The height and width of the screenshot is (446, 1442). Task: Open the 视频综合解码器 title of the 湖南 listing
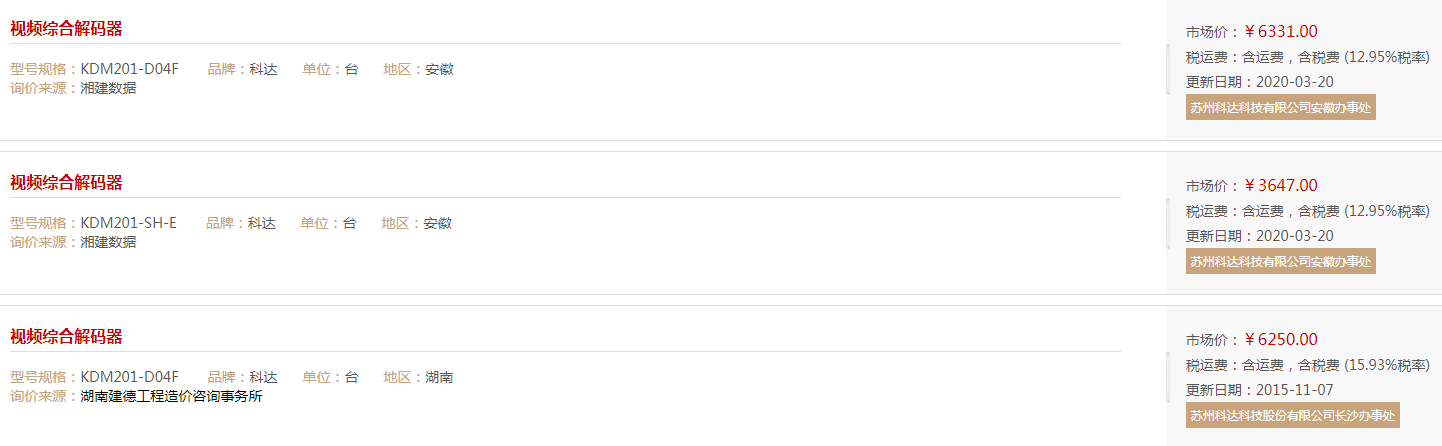(66, 336)
